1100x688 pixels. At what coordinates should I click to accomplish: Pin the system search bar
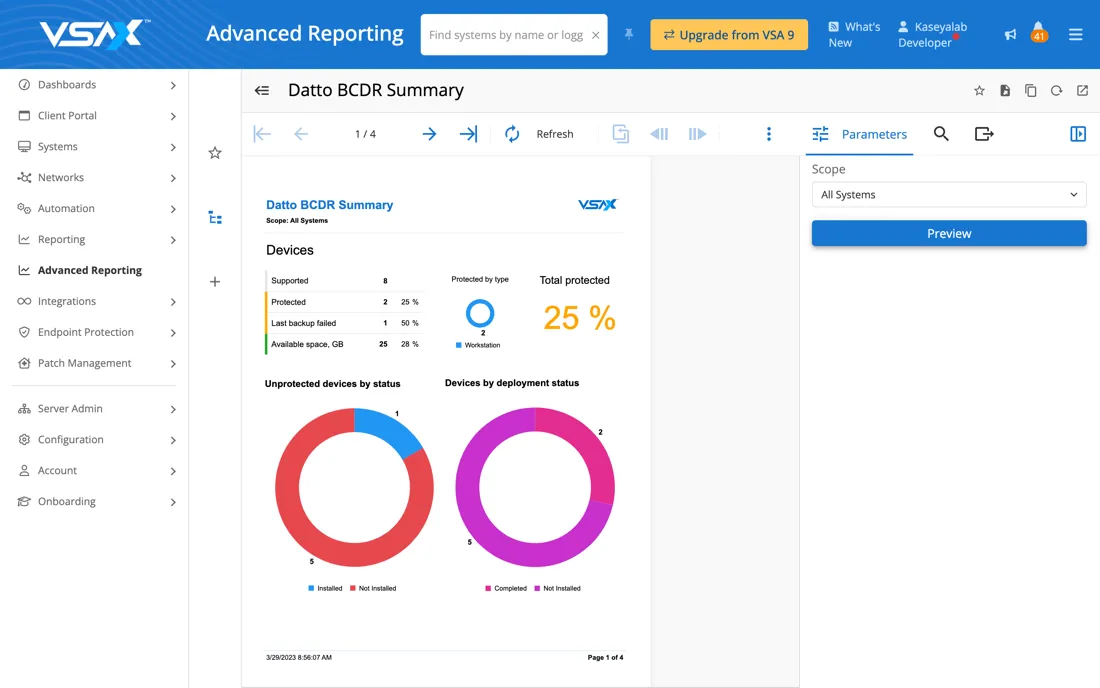tap(629, 35)
